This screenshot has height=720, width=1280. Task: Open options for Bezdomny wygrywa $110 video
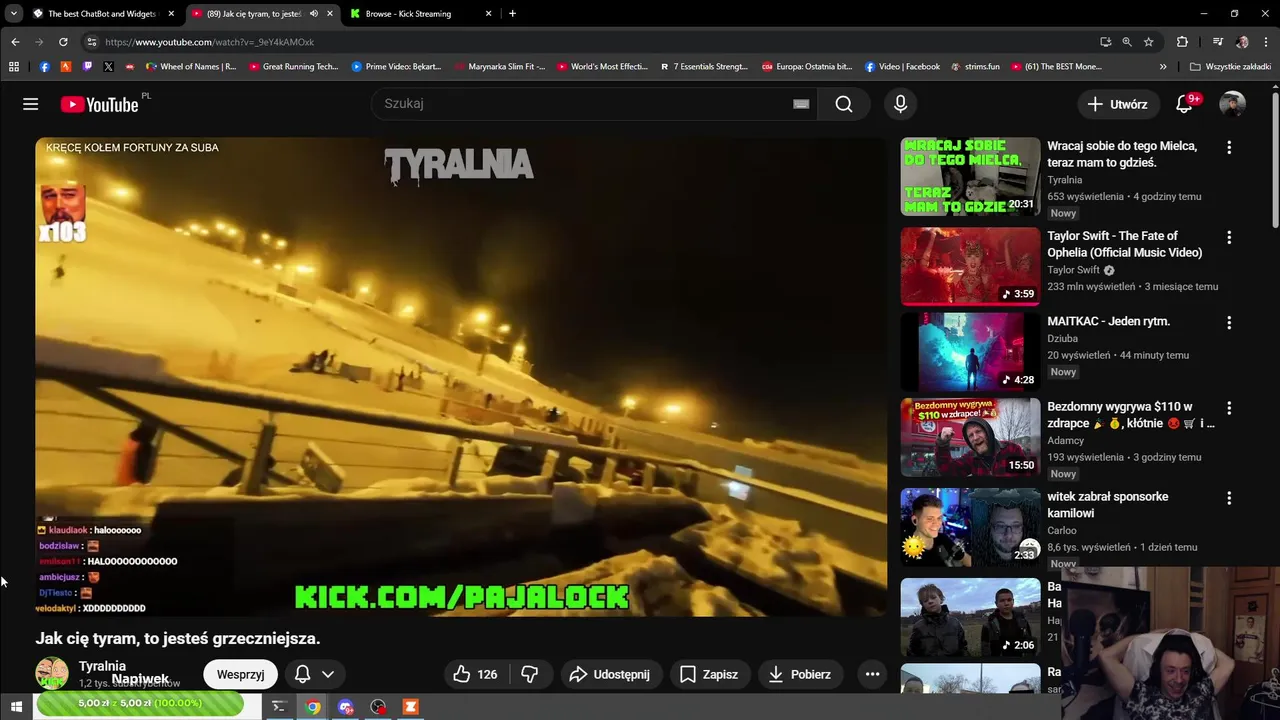(x=1229, y=408)
